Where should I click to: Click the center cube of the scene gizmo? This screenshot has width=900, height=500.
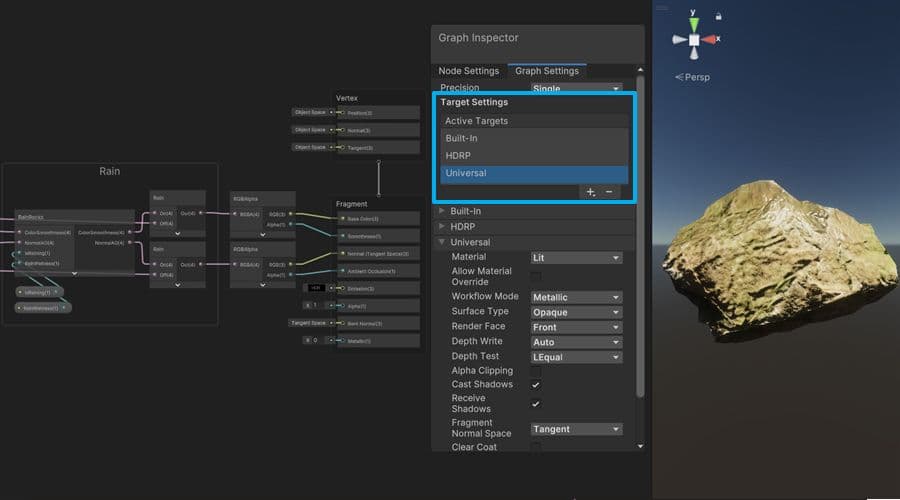tap(693, 40)
